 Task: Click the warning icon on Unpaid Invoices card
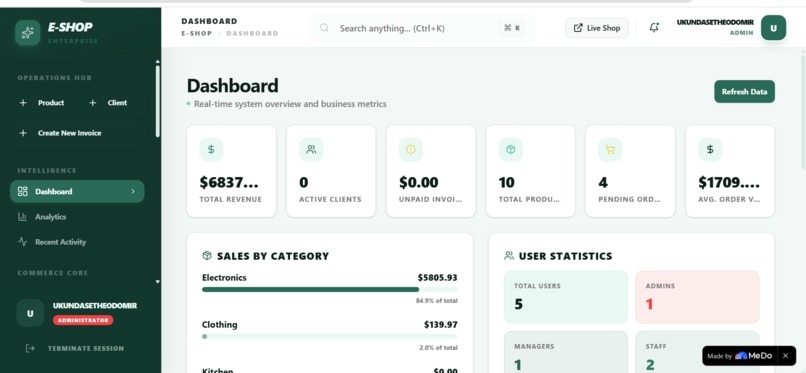411,150
